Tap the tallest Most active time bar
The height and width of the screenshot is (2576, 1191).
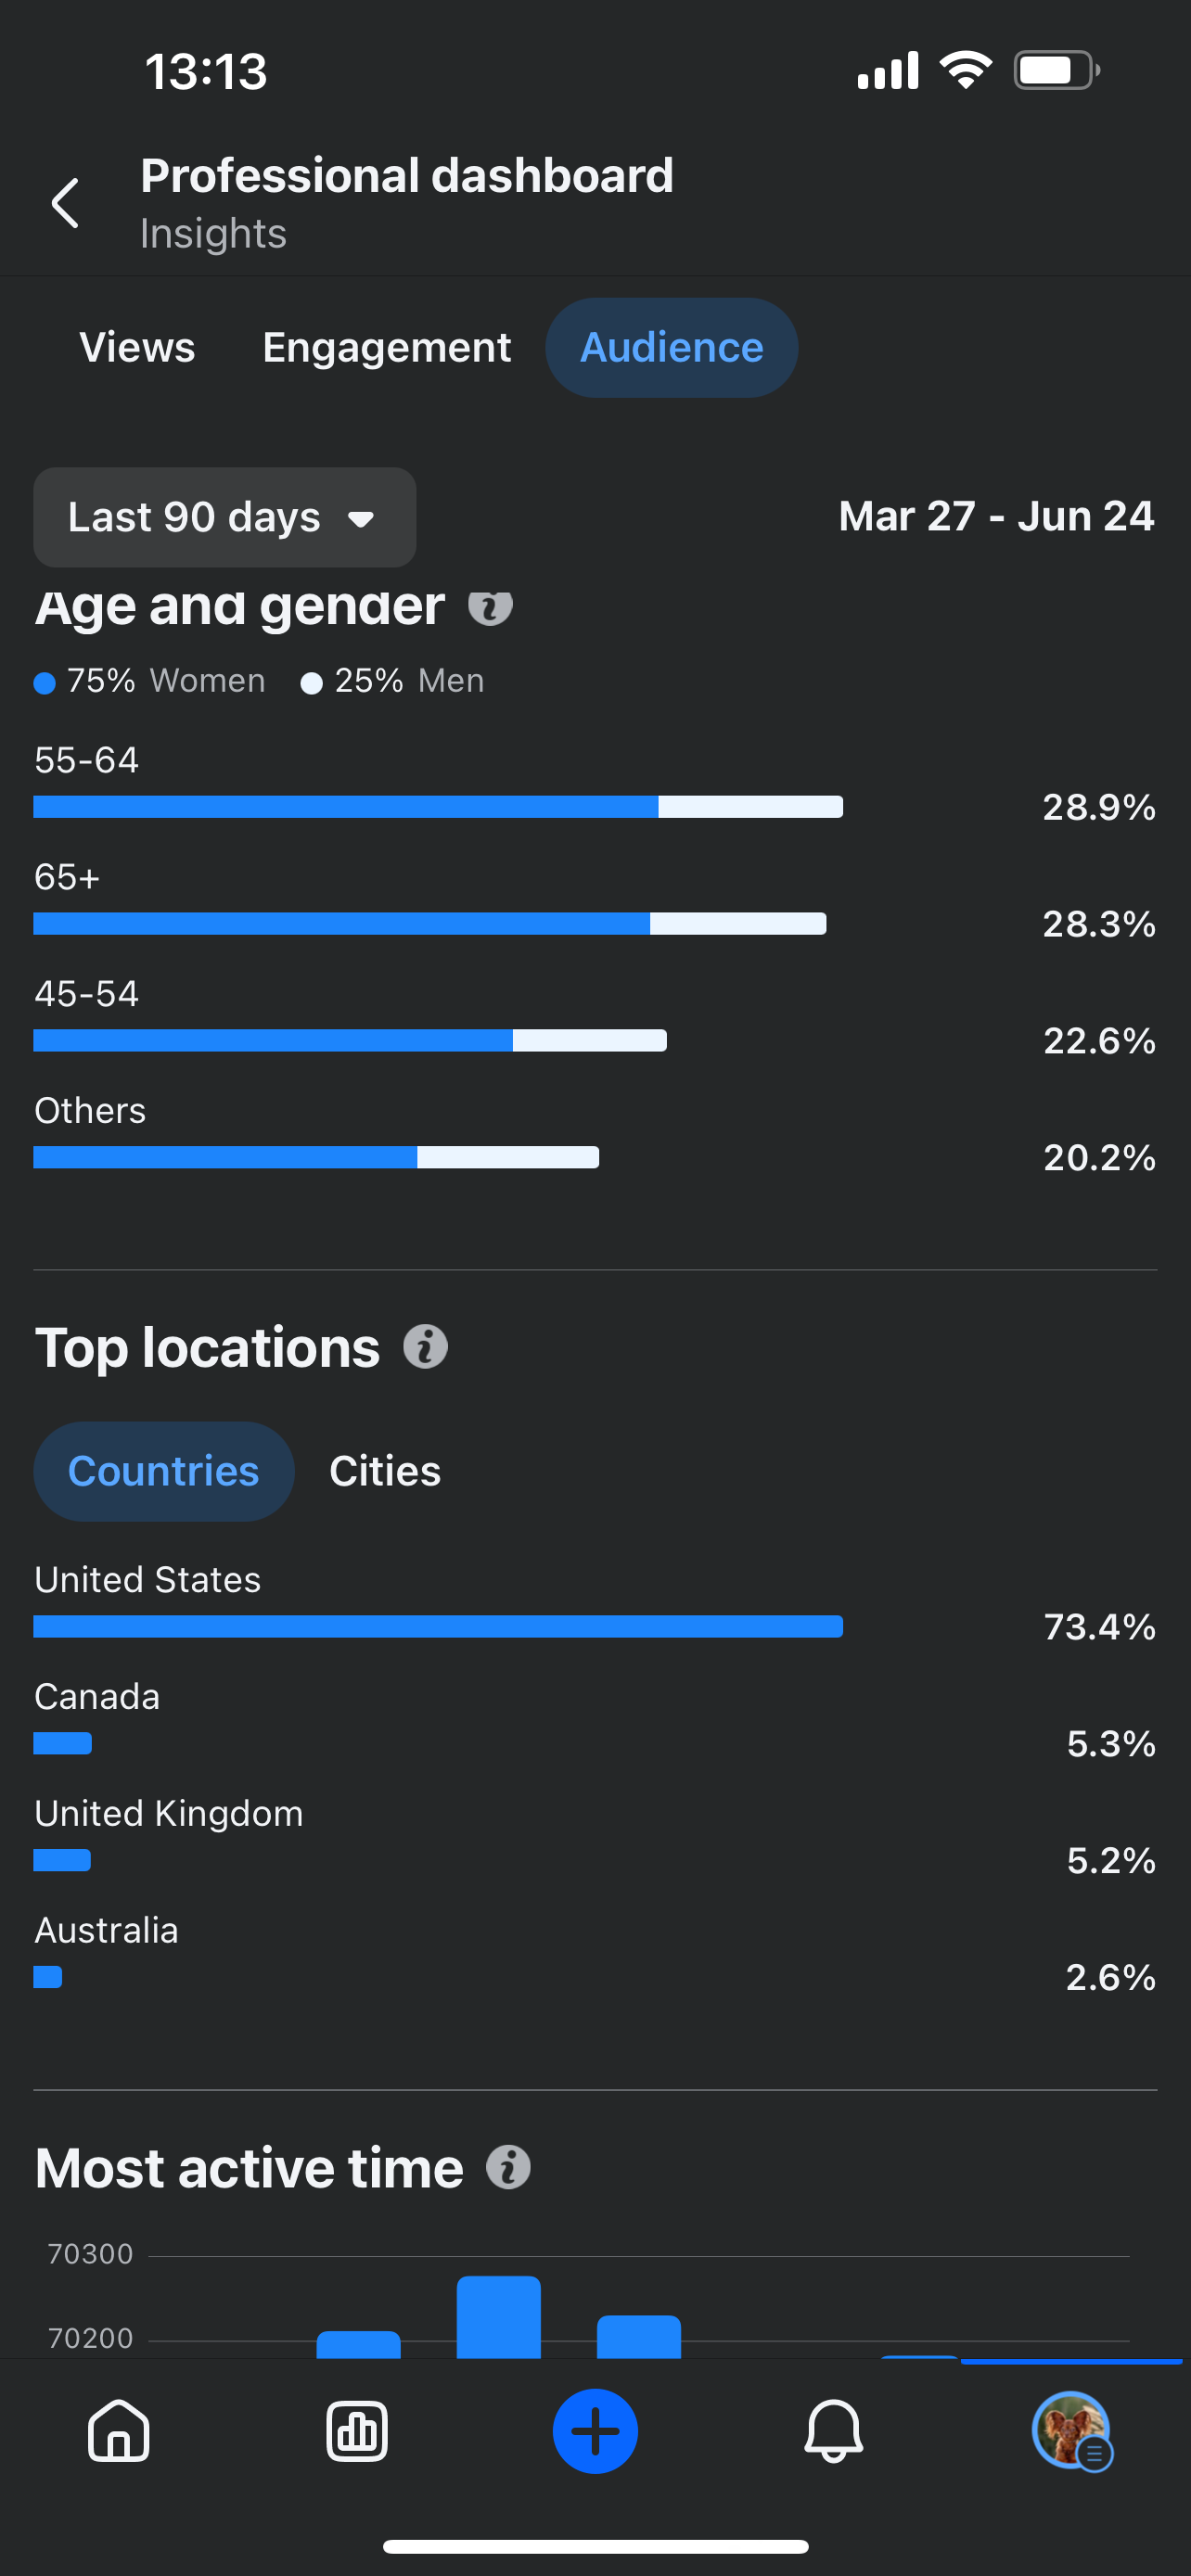499,2316
